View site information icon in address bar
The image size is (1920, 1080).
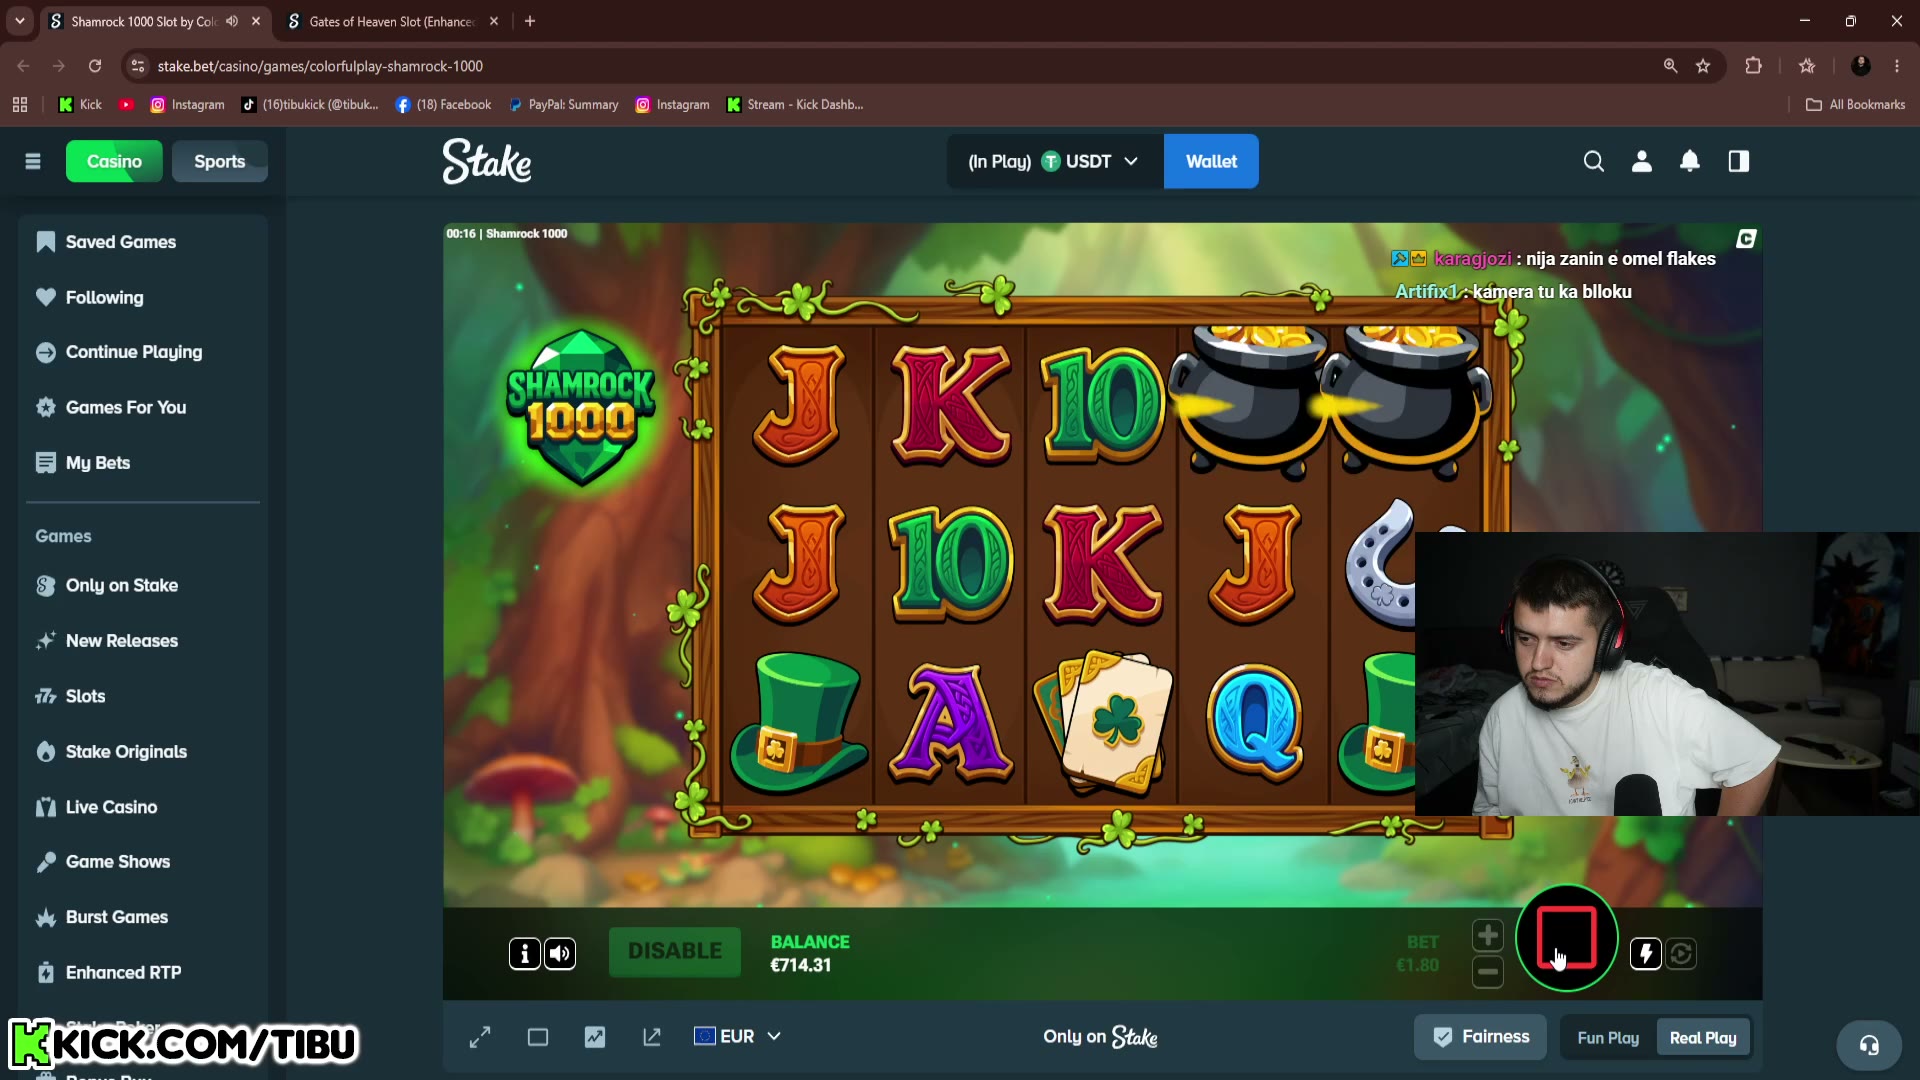tap(138, 66)
